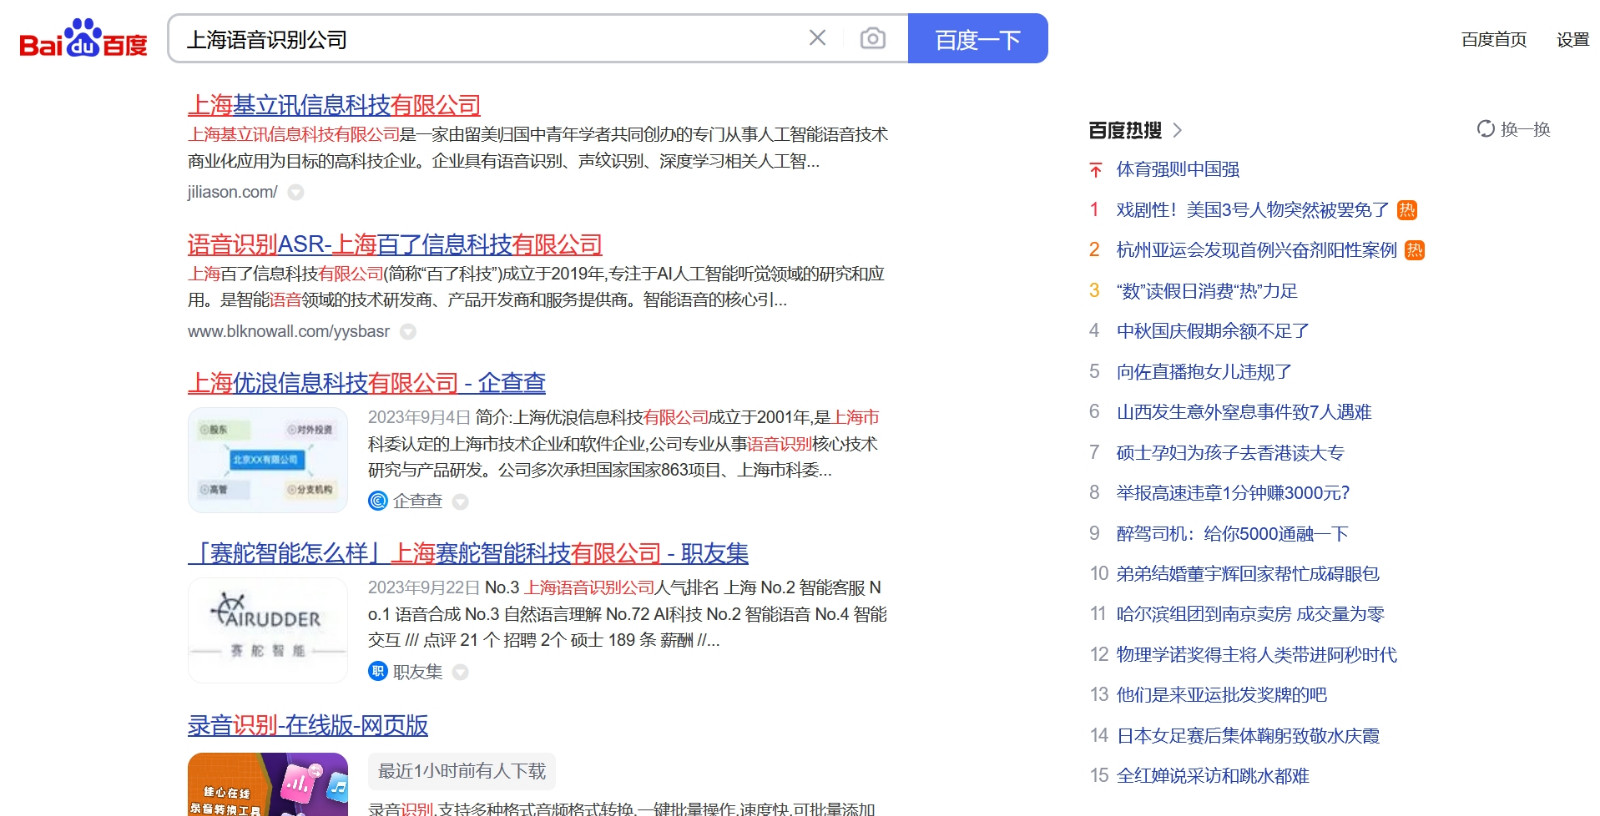Click highlighted 上海语音识别公司 in 赛舵 snippet
This screenshot has width=1600, height=816.
589,587
